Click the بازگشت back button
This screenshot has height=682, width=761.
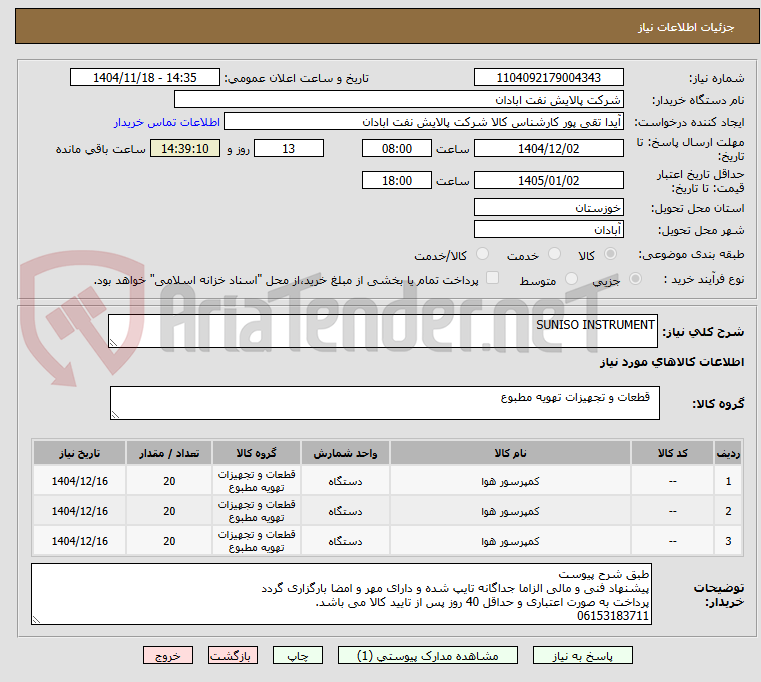[x=232, y=655]
